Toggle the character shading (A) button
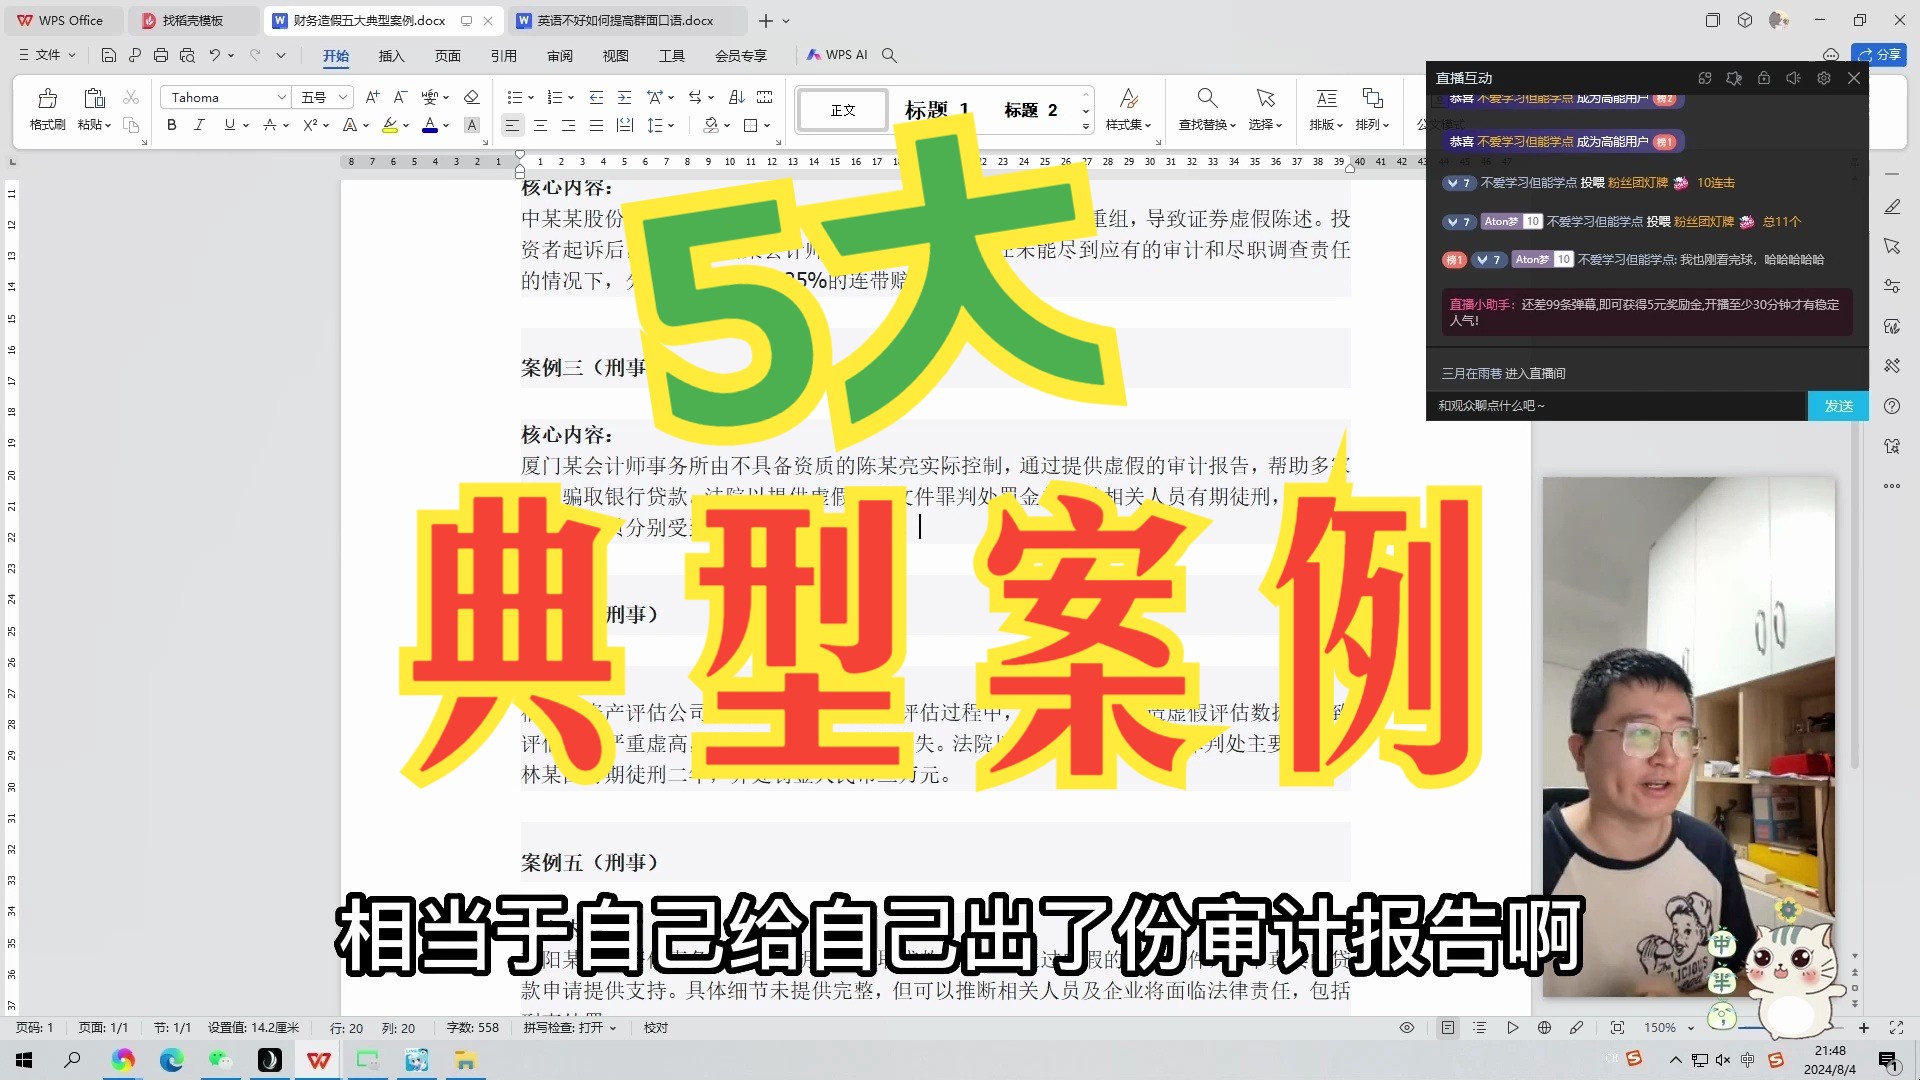 (x=472, y=125)
